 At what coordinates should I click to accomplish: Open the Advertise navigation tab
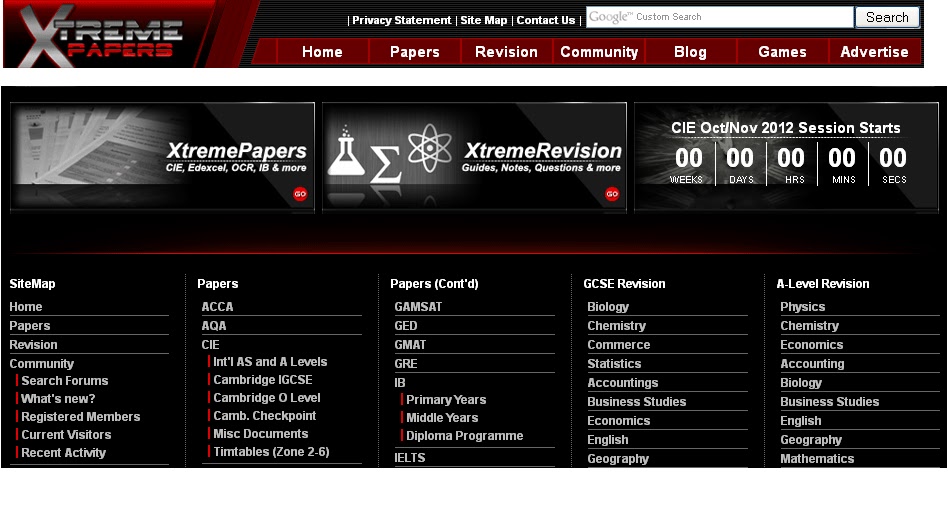point(874,52)
